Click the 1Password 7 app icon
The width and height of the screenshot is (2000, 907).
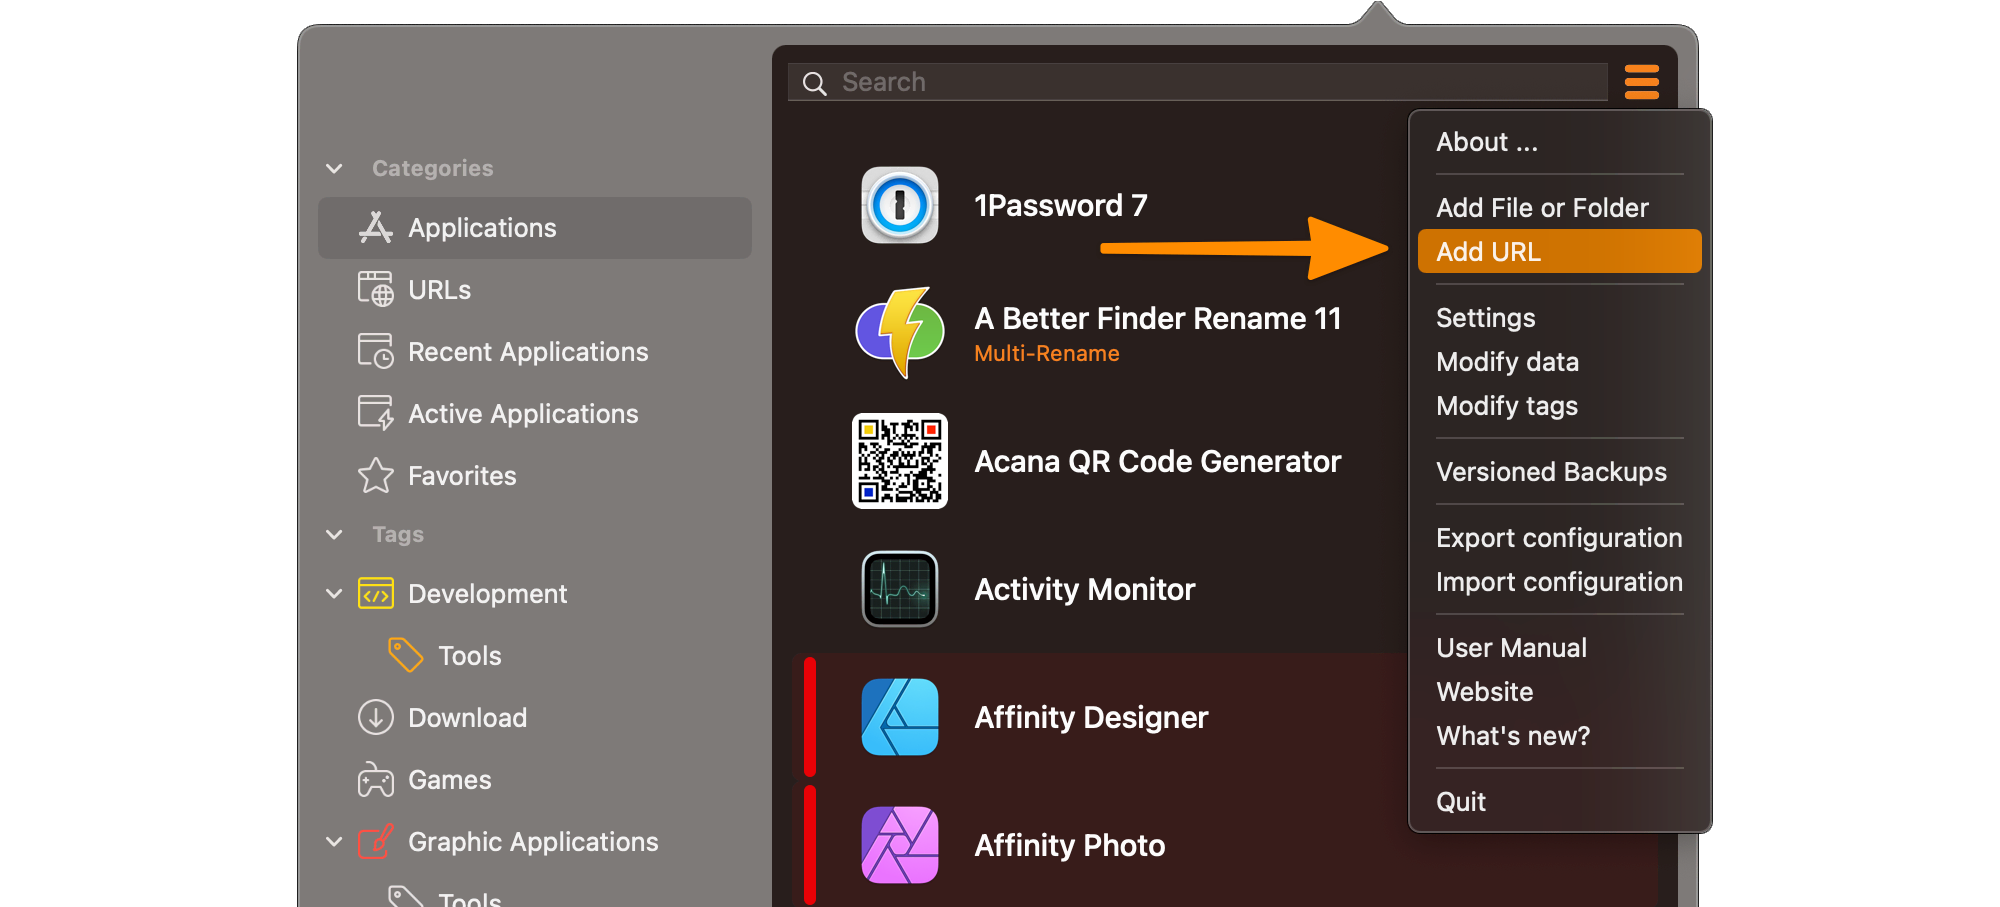[x=900, y=205]
